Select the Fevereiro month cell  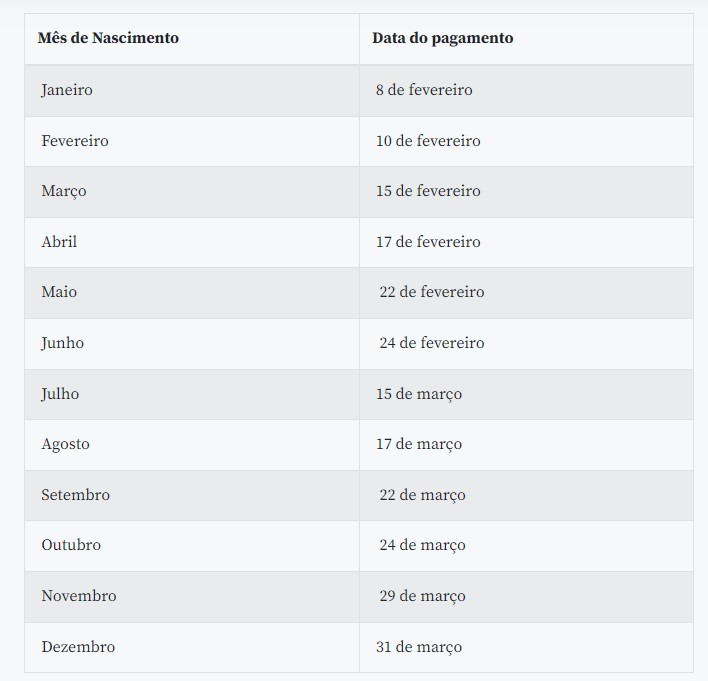(x=75, y=141)
